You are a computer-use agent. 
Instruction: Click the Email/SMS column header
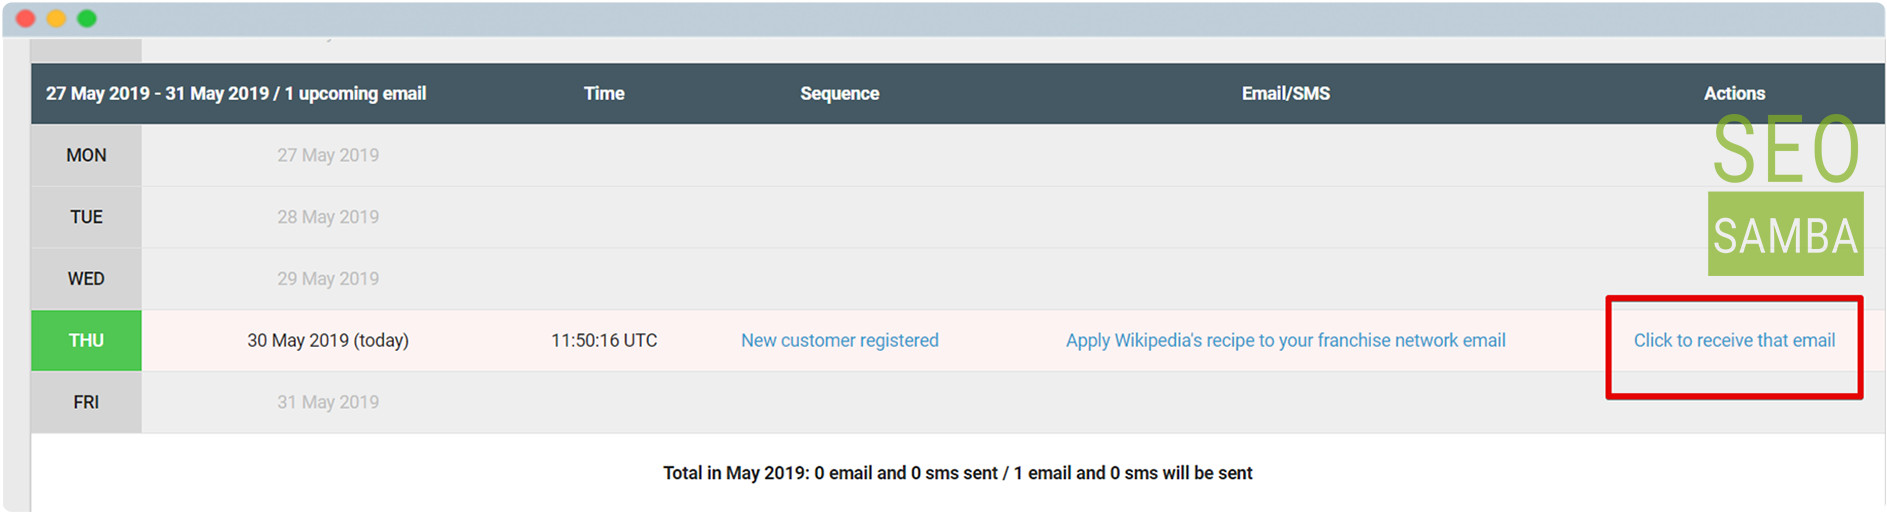tap(1286, 93)
